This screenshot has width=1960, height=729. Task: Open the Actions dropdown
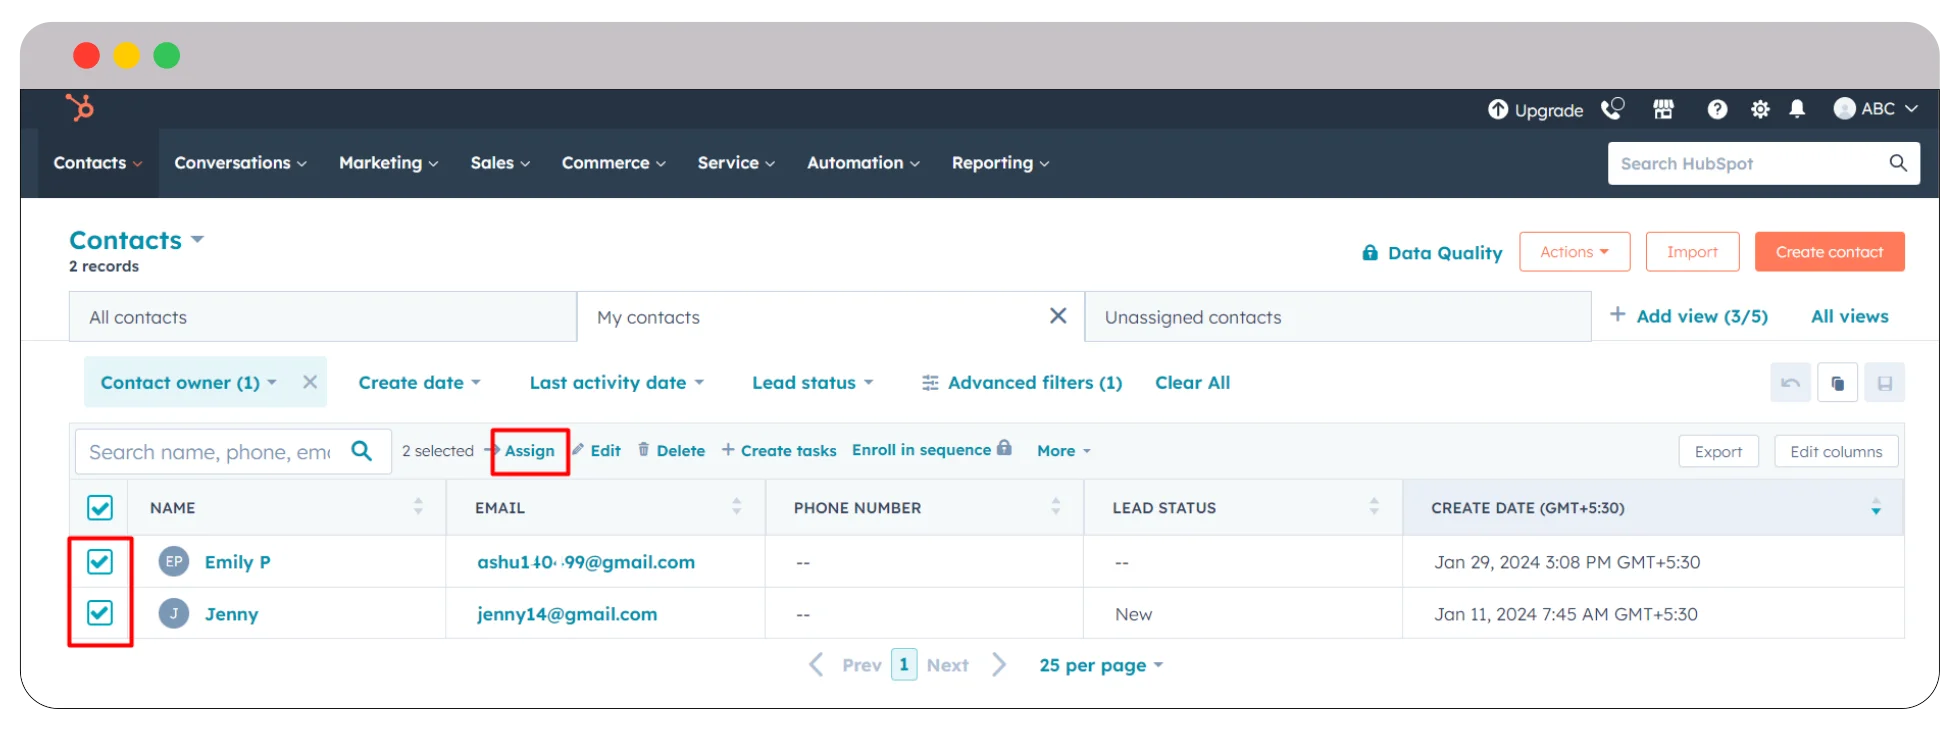(x=1574, y=252)
